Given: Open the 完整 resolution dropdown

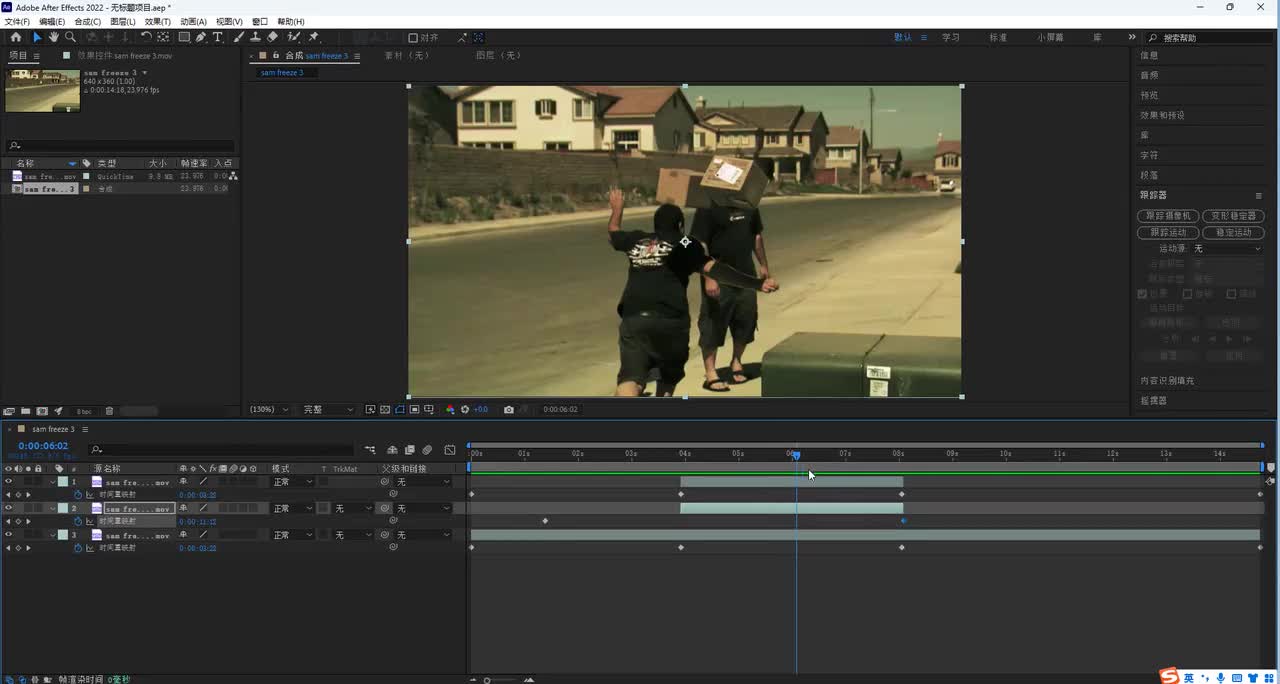Looking at the screenshot, I should pyautogui.click(x=328, y=409).
